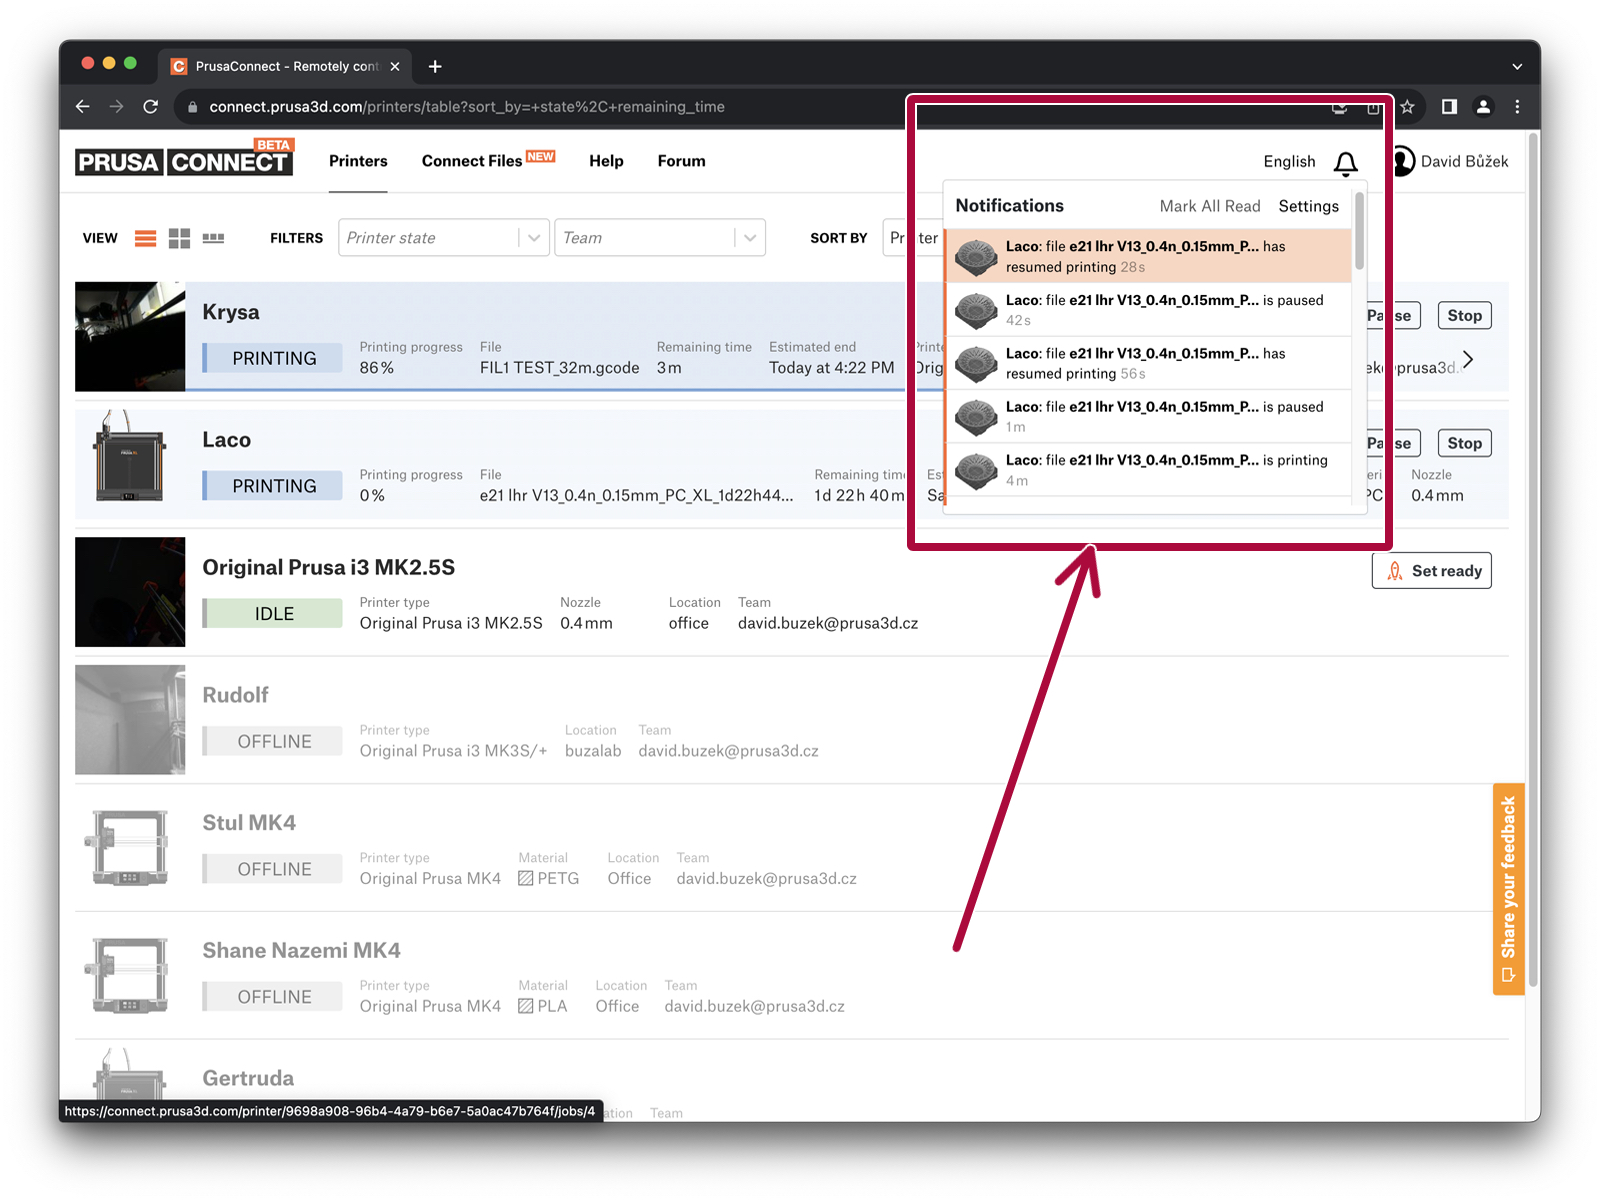Screen dimensions: 1600x1200
Task: Open the Printer state filter dropdown
Action: (x=444, y=238)
